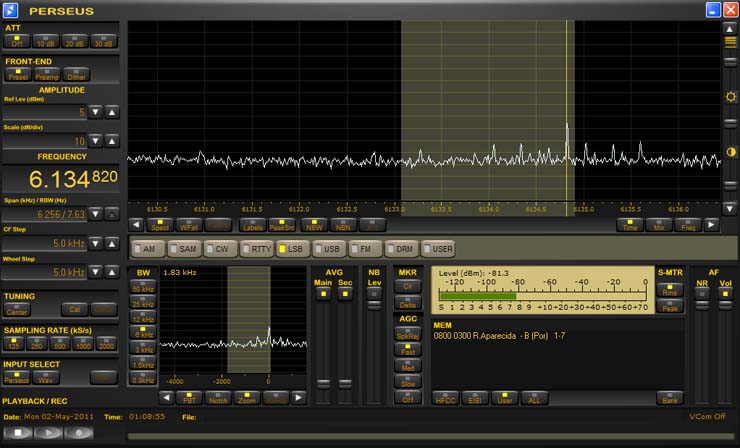Toggle PeakSrc peak search

click(282, 225)
